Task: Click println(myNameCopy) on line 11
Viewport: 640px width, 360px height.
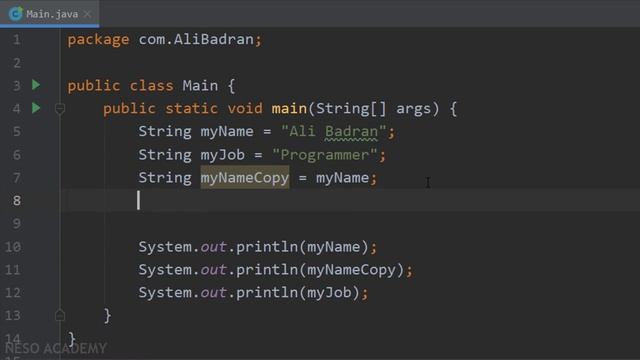Action: pyautogui.click(x=320, y=270)
